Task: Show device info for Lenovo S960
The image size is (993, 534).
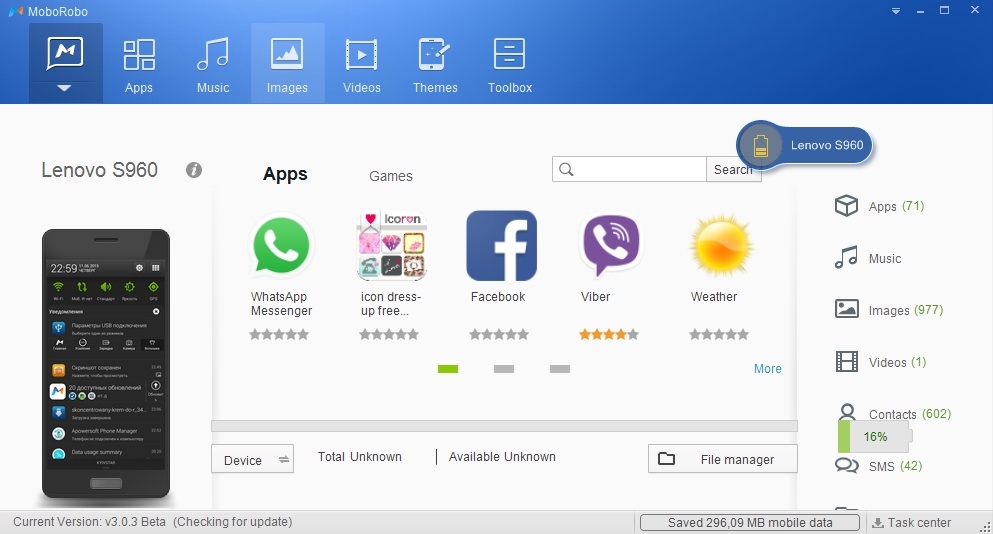Action: click(x=194, y=170)
